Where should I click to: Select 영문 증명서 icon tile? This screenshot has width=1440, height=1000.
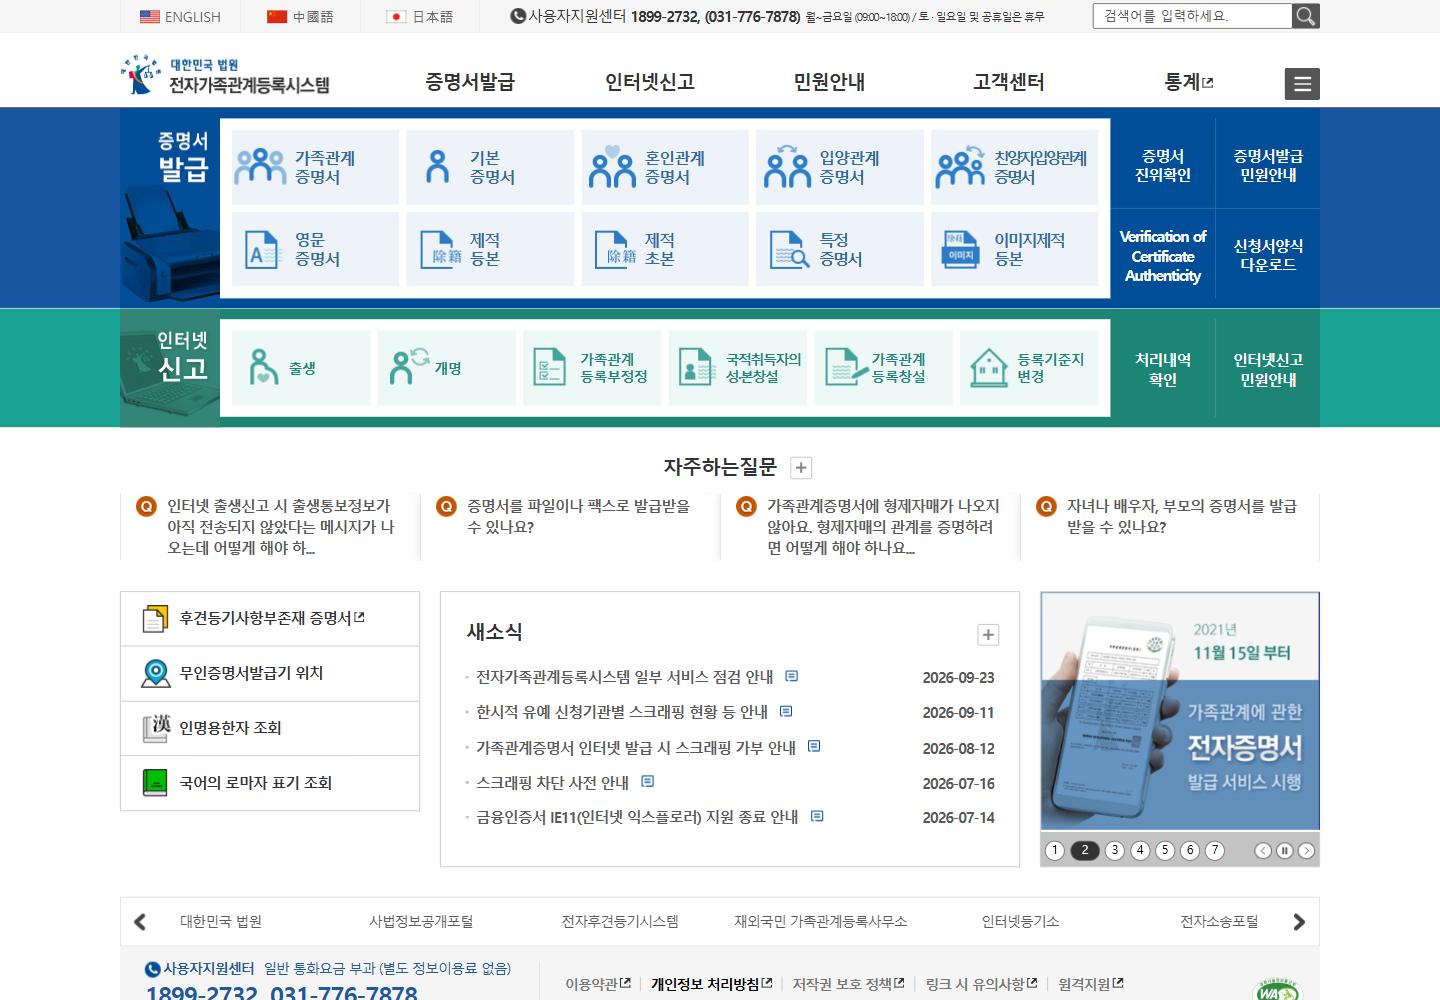(315, 249)
